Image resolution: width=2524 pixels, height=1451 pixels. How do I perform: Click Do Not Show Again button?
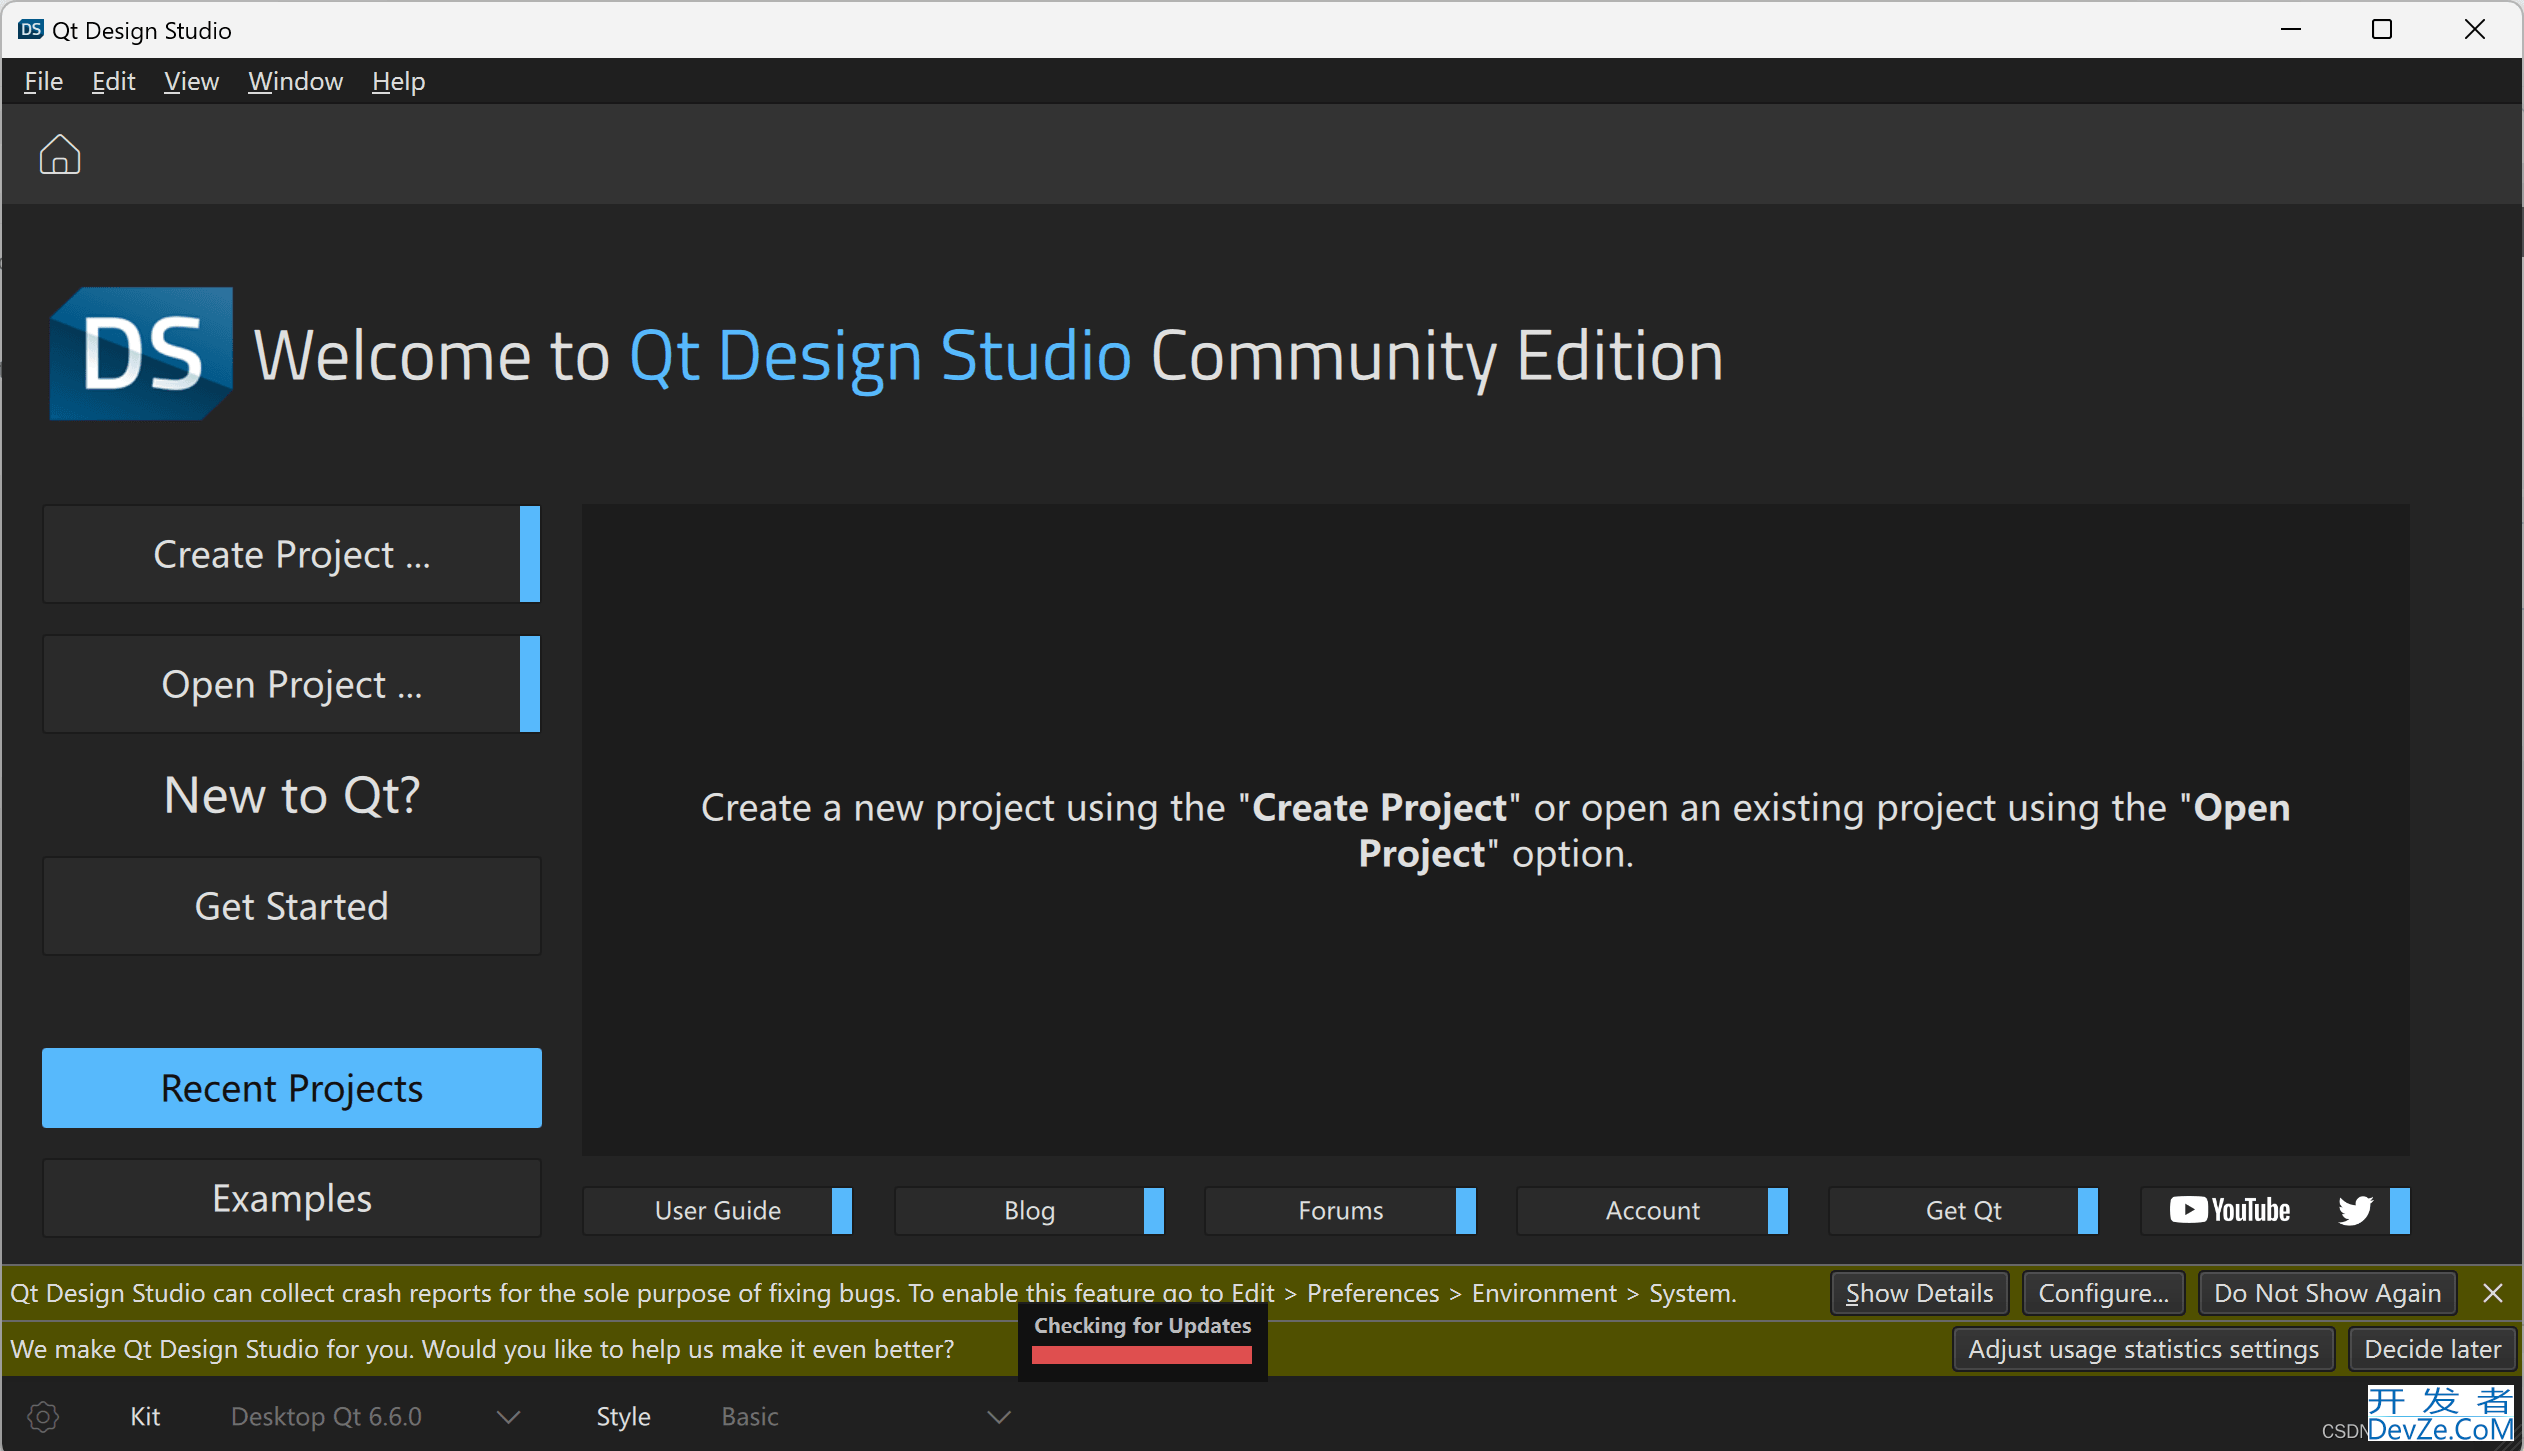pyautogui.click(x=2327, y=1293)
